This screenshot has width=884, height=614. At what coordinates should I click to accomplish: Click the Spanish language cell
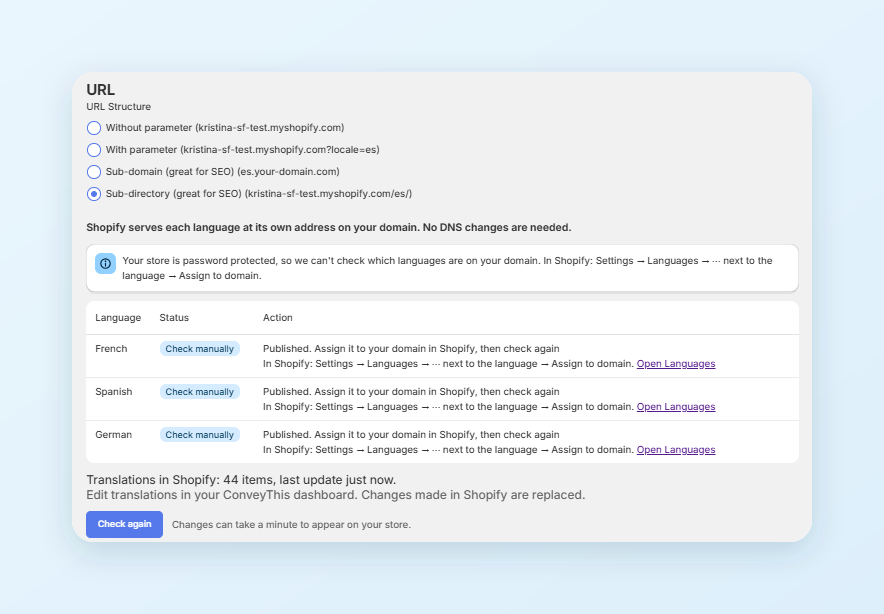(113, 391)
